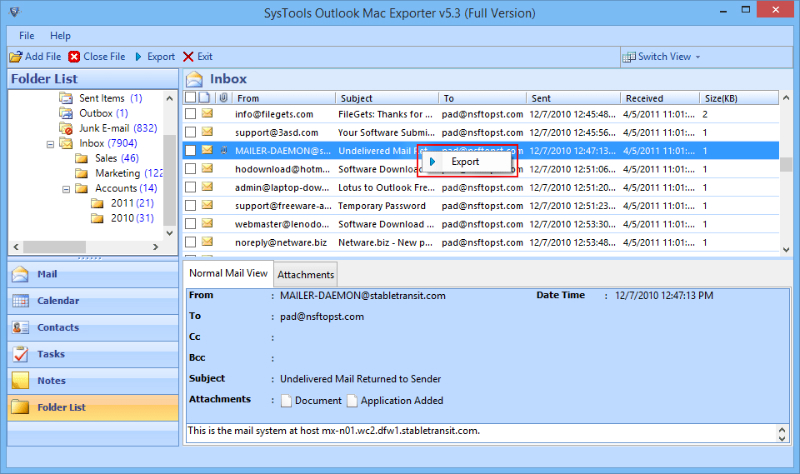Sort by the Received column header

pyautogui.click(x=660, y=98)
